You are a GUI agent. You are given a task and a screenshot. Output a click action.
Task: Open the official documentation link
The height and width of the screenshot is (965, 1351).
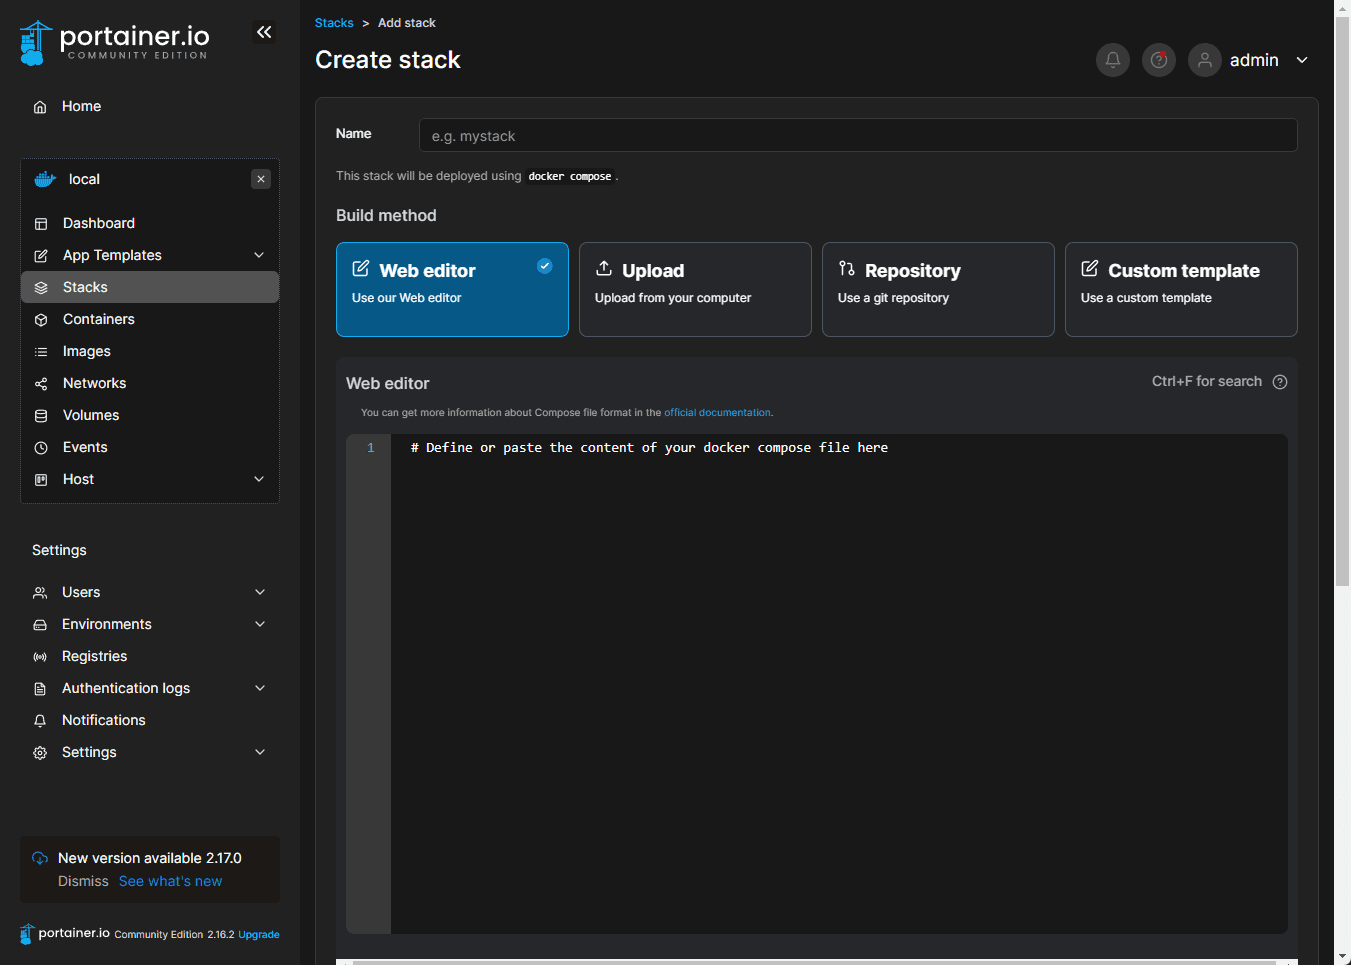click(717, 413)
